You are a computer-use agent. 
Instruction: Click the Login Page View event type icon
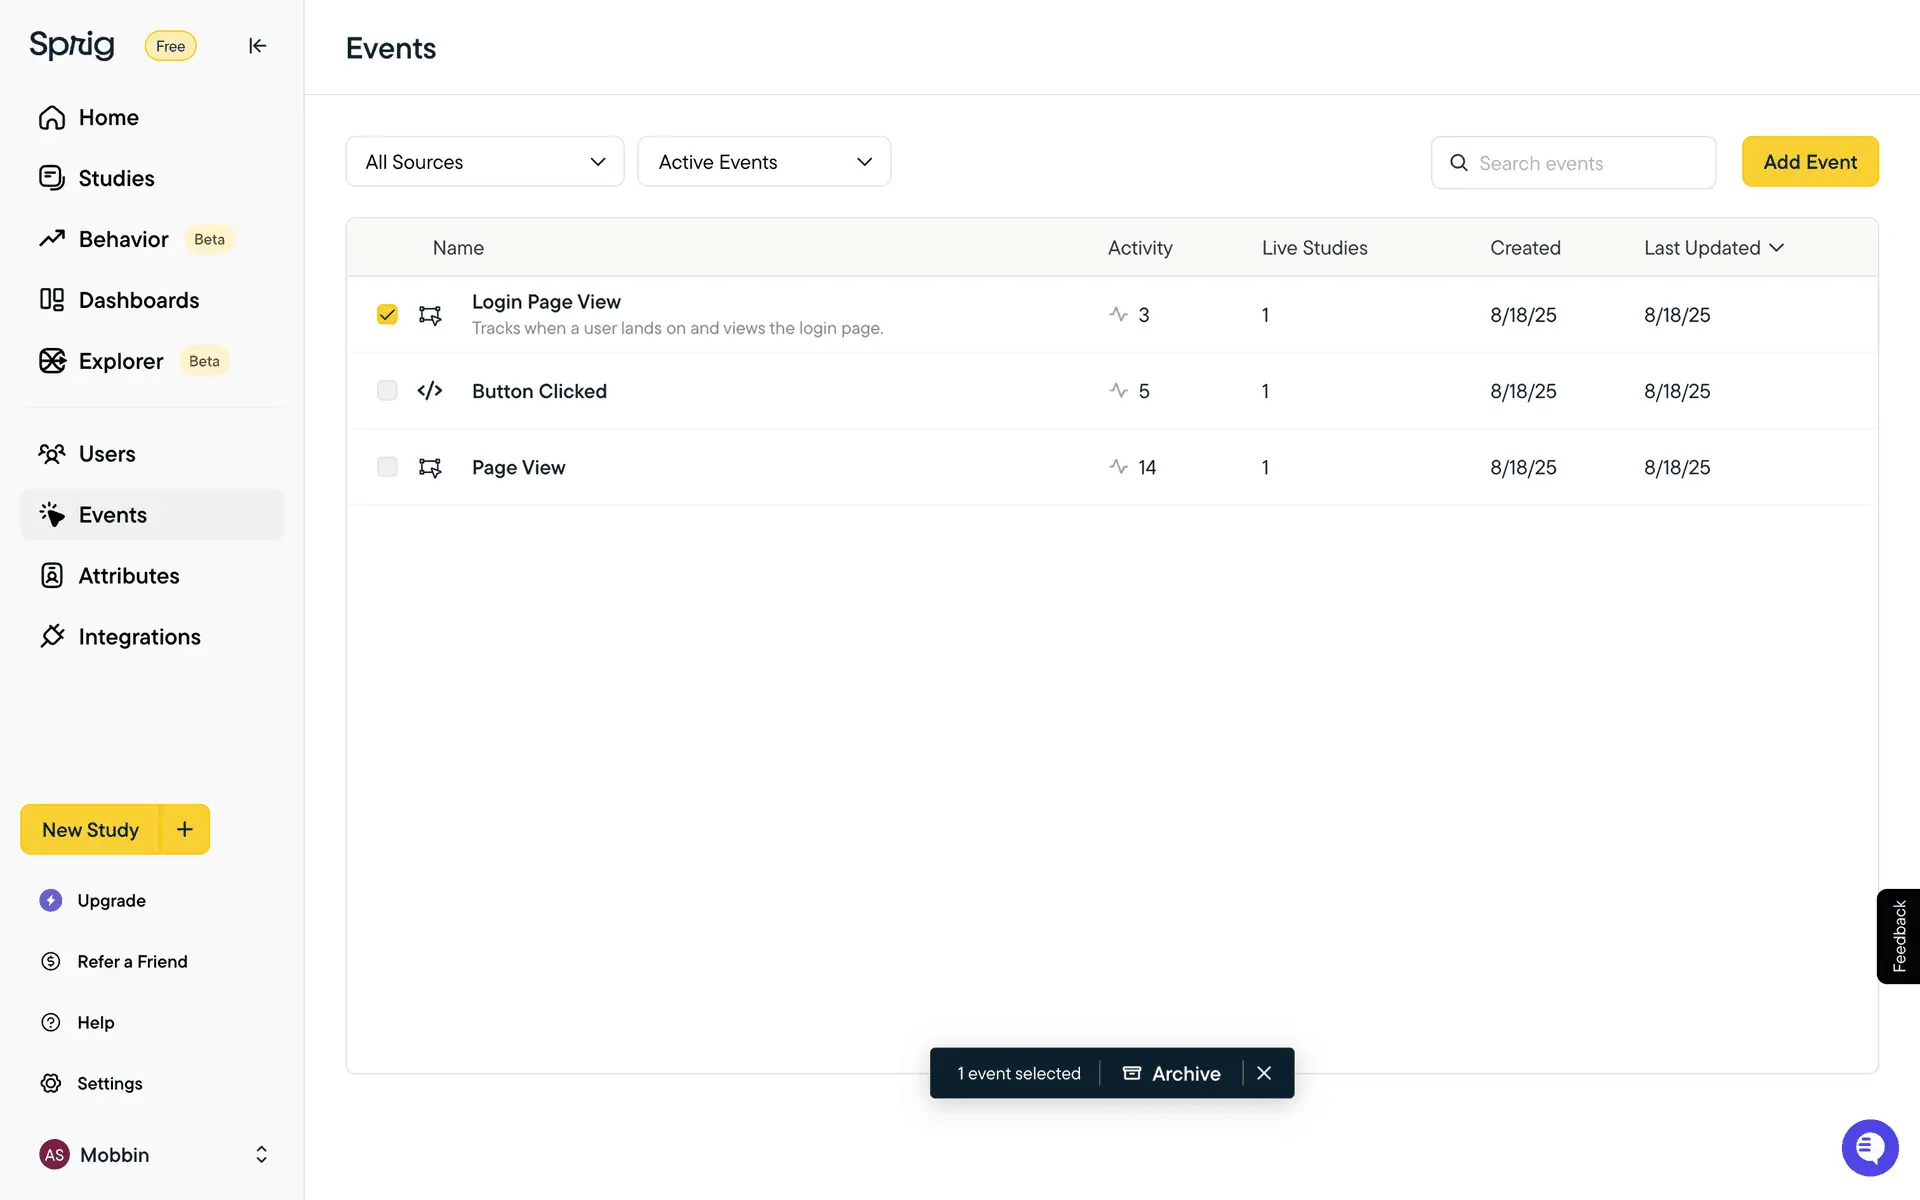click(x=430, y=315)
